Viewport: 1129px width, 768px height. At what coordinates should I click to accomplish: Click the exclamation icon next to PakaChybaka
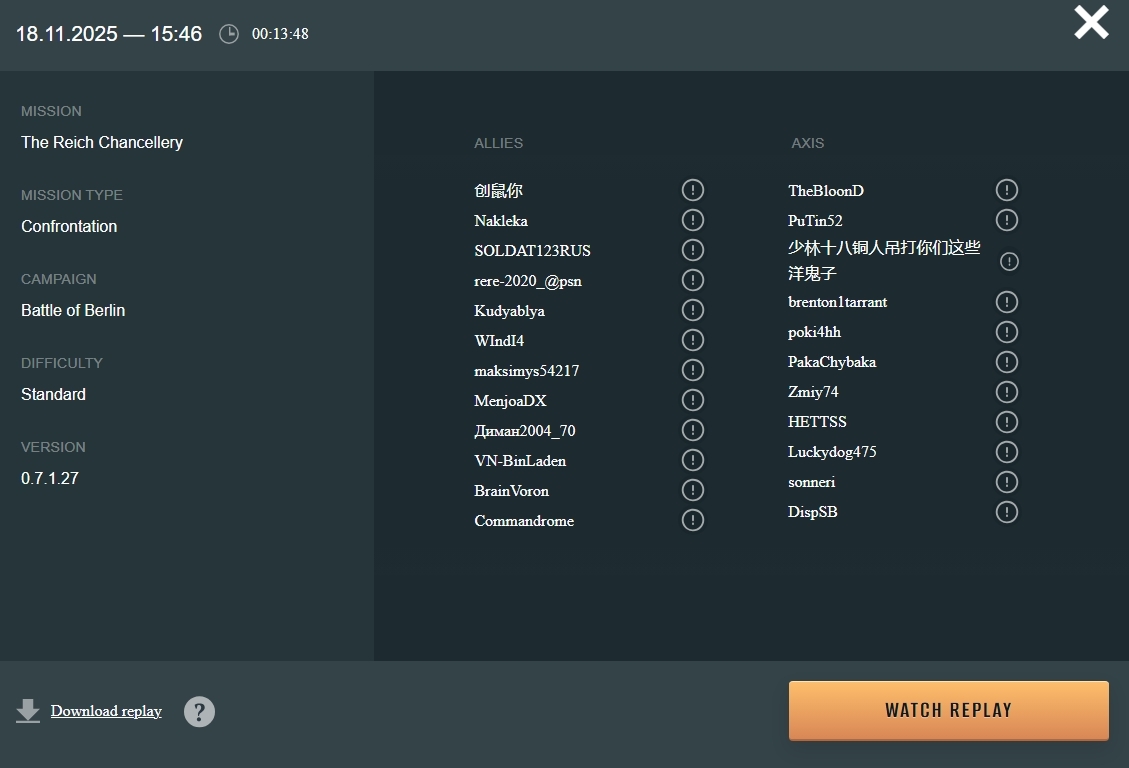pos(1007,362)
